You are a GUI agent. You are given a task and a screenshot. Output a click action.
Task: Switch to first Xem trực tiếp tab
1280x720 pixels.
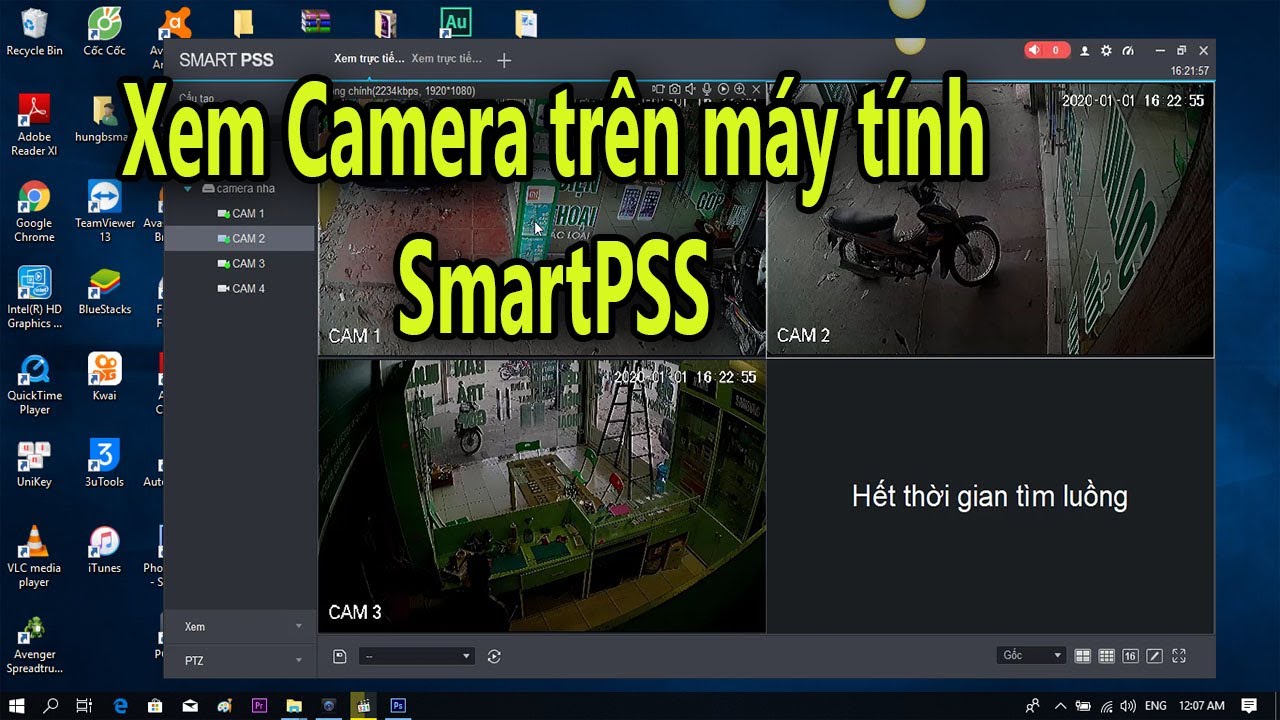(x=369, y=59)
